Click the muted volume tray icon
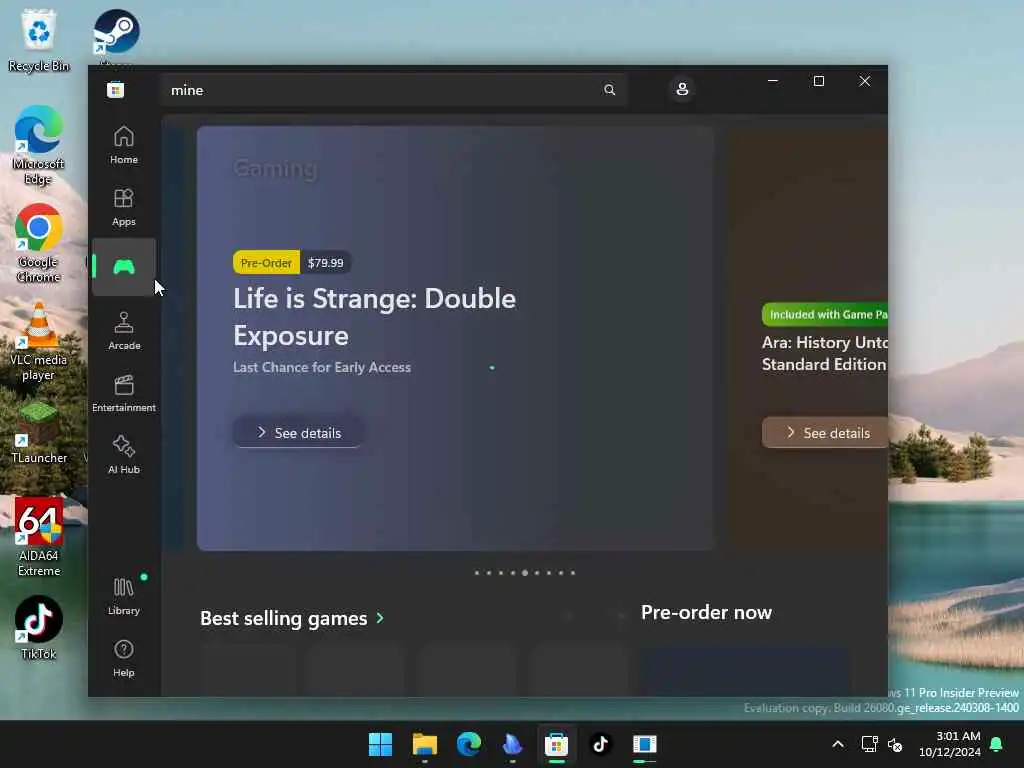This screenshot has height=768, width=1024. tap(895, 744)
